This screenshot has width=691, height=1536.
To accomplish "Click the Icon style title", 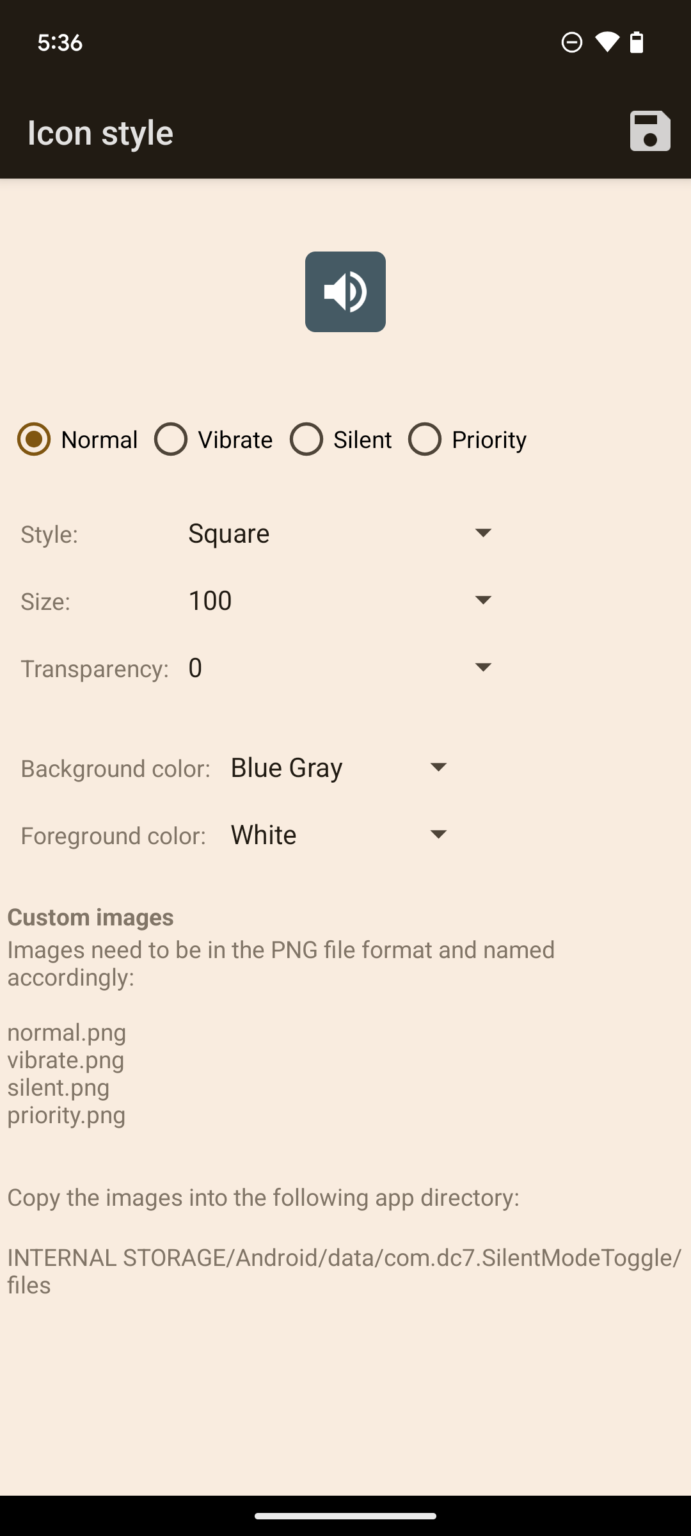I will (x=100, y=131).
